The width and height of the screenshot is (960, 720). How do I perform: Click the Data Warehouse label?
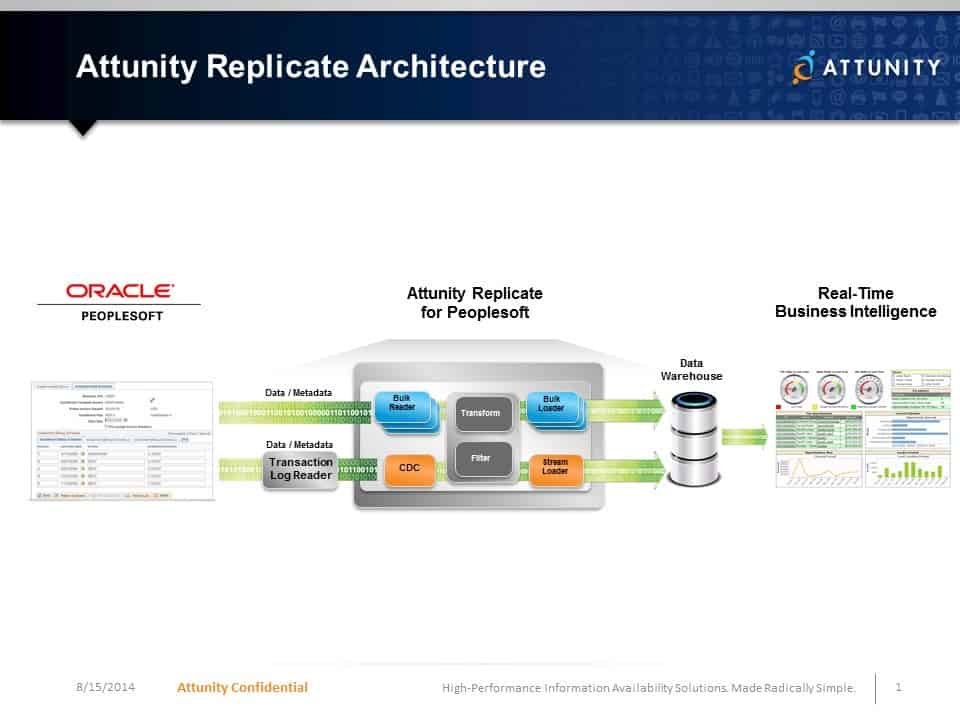click(691, 370)
